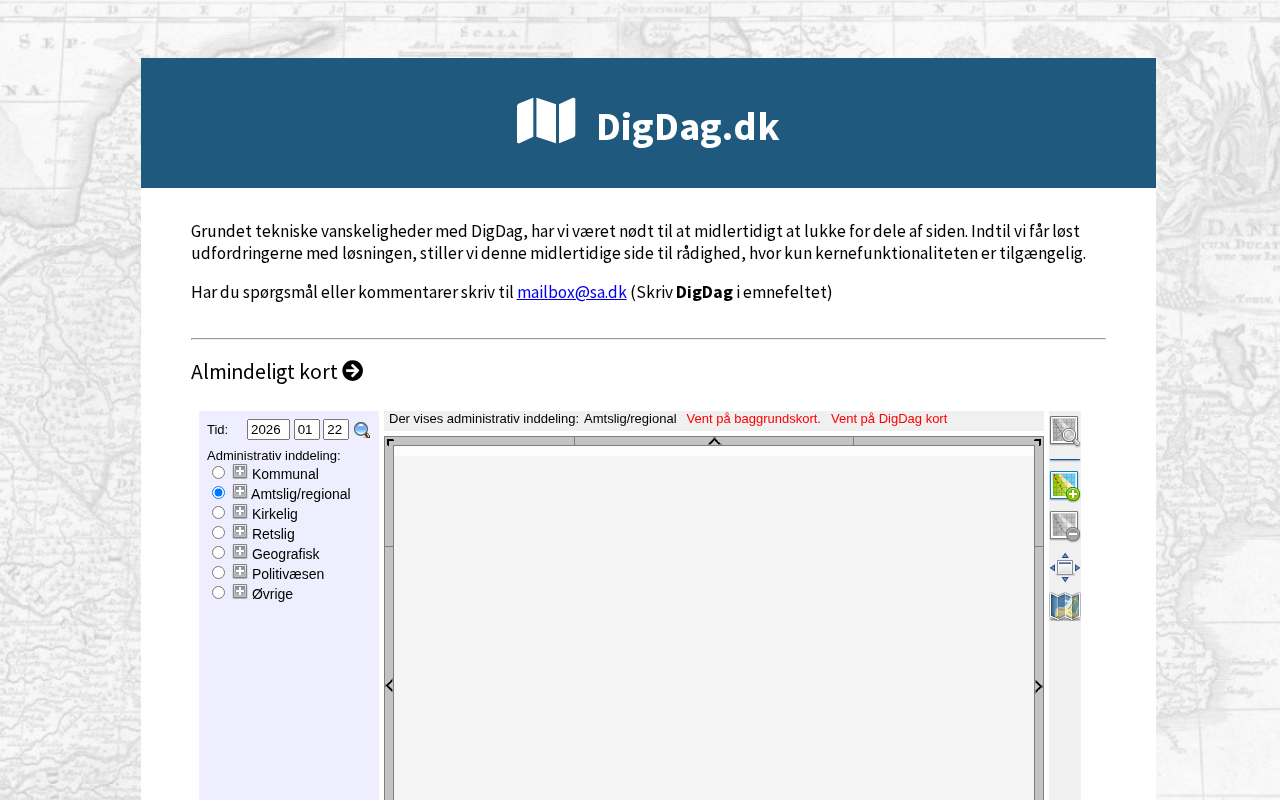Click the 'Kommunal' label text

point(285,474)
